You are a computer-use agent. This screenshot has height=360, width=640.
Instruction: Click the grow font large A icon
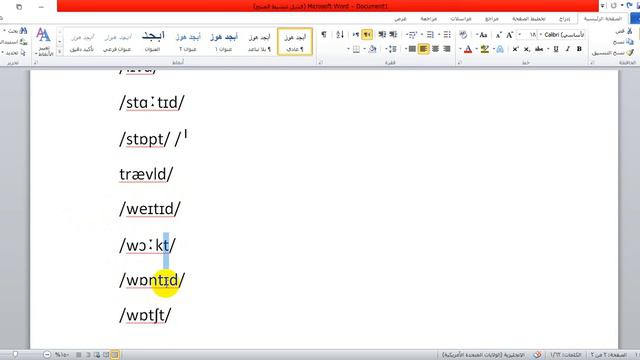pos(509,35)
